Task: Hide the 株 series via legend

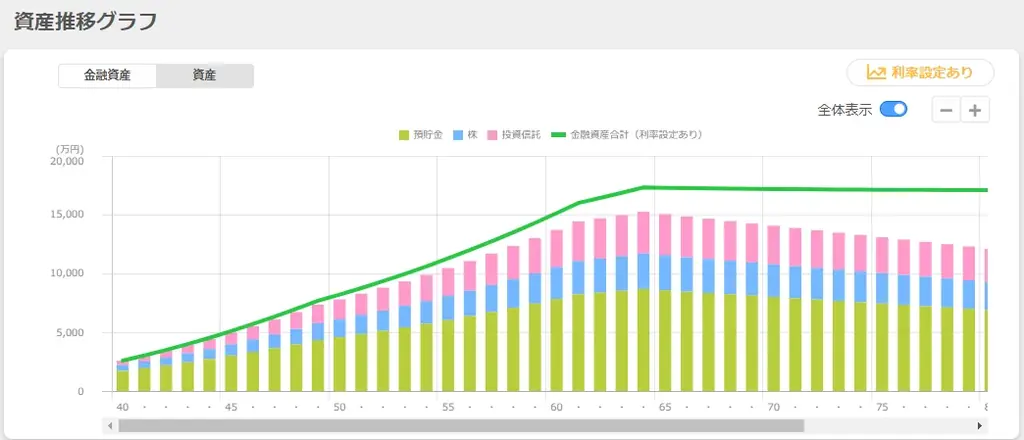Action: pyautogui.click(x=466, y=135)
